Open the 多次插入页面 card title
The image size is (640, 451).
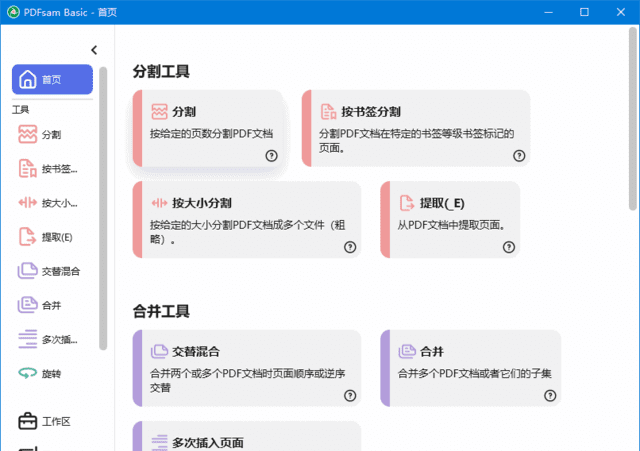coord(208,443)
